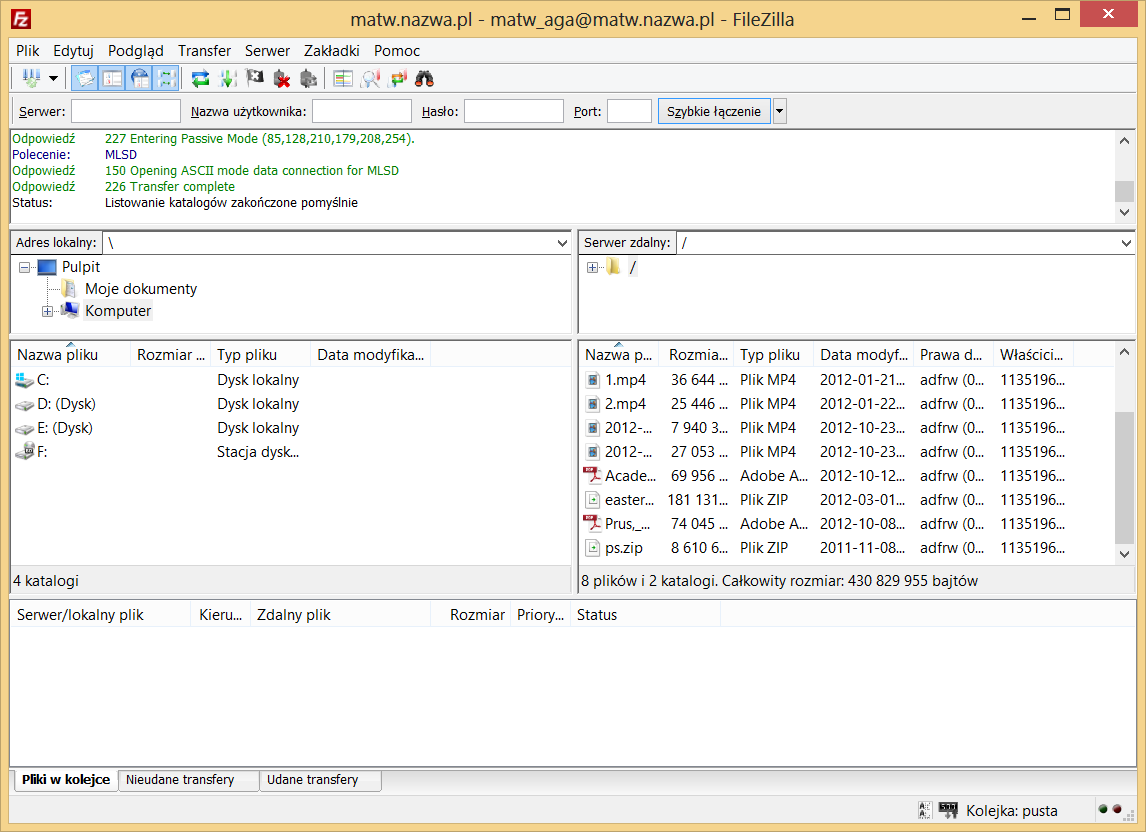Toggle the transfer queue display
1146x832 pixels.
click(x=167, y=78)
